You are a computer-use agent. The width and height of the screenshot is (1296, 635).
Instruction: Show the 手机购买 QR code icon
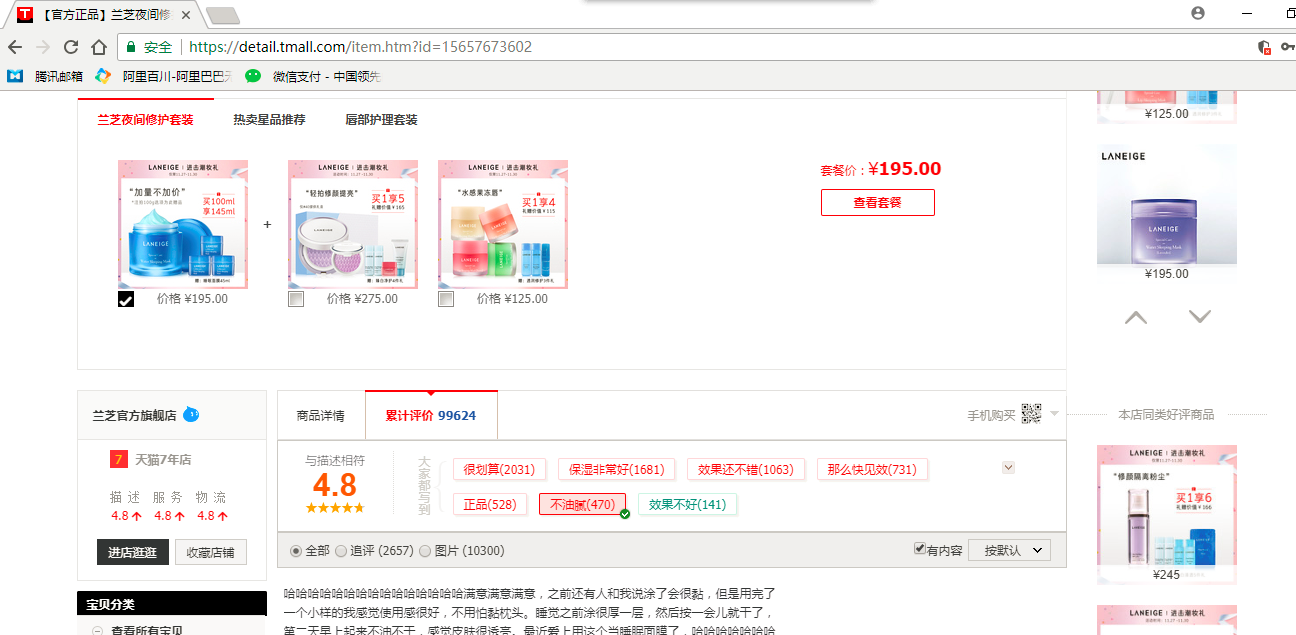[x=1031, y=414]
